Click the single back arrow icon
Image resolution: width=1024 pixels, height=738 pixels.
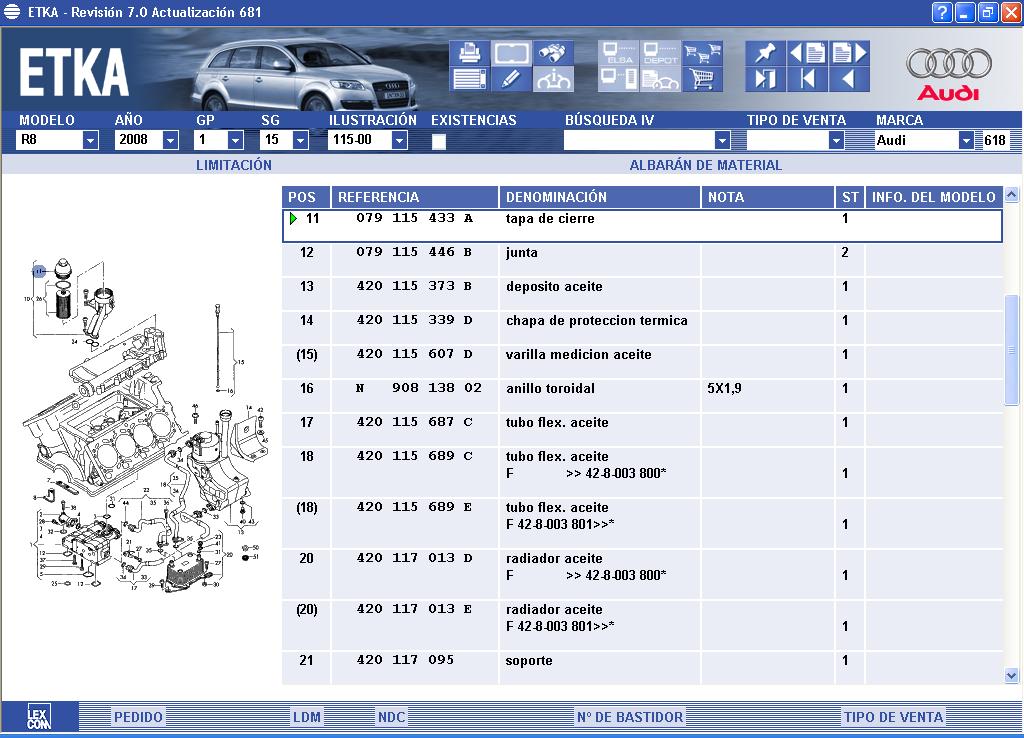[850, 79]
